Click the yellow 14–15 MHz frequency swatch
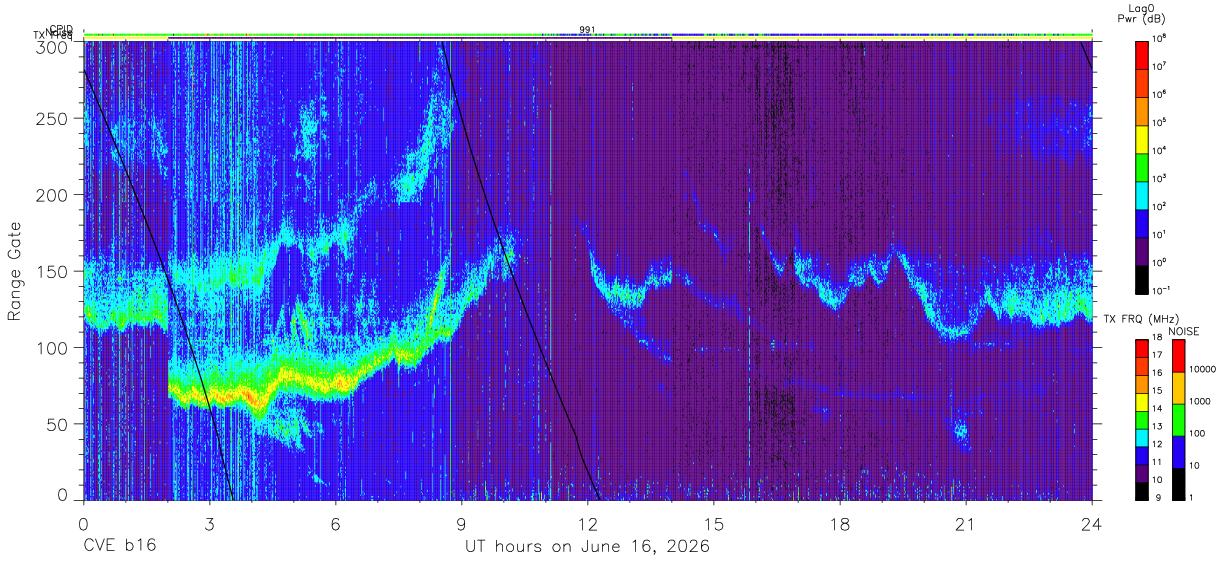 click(x=1142, y=402)
